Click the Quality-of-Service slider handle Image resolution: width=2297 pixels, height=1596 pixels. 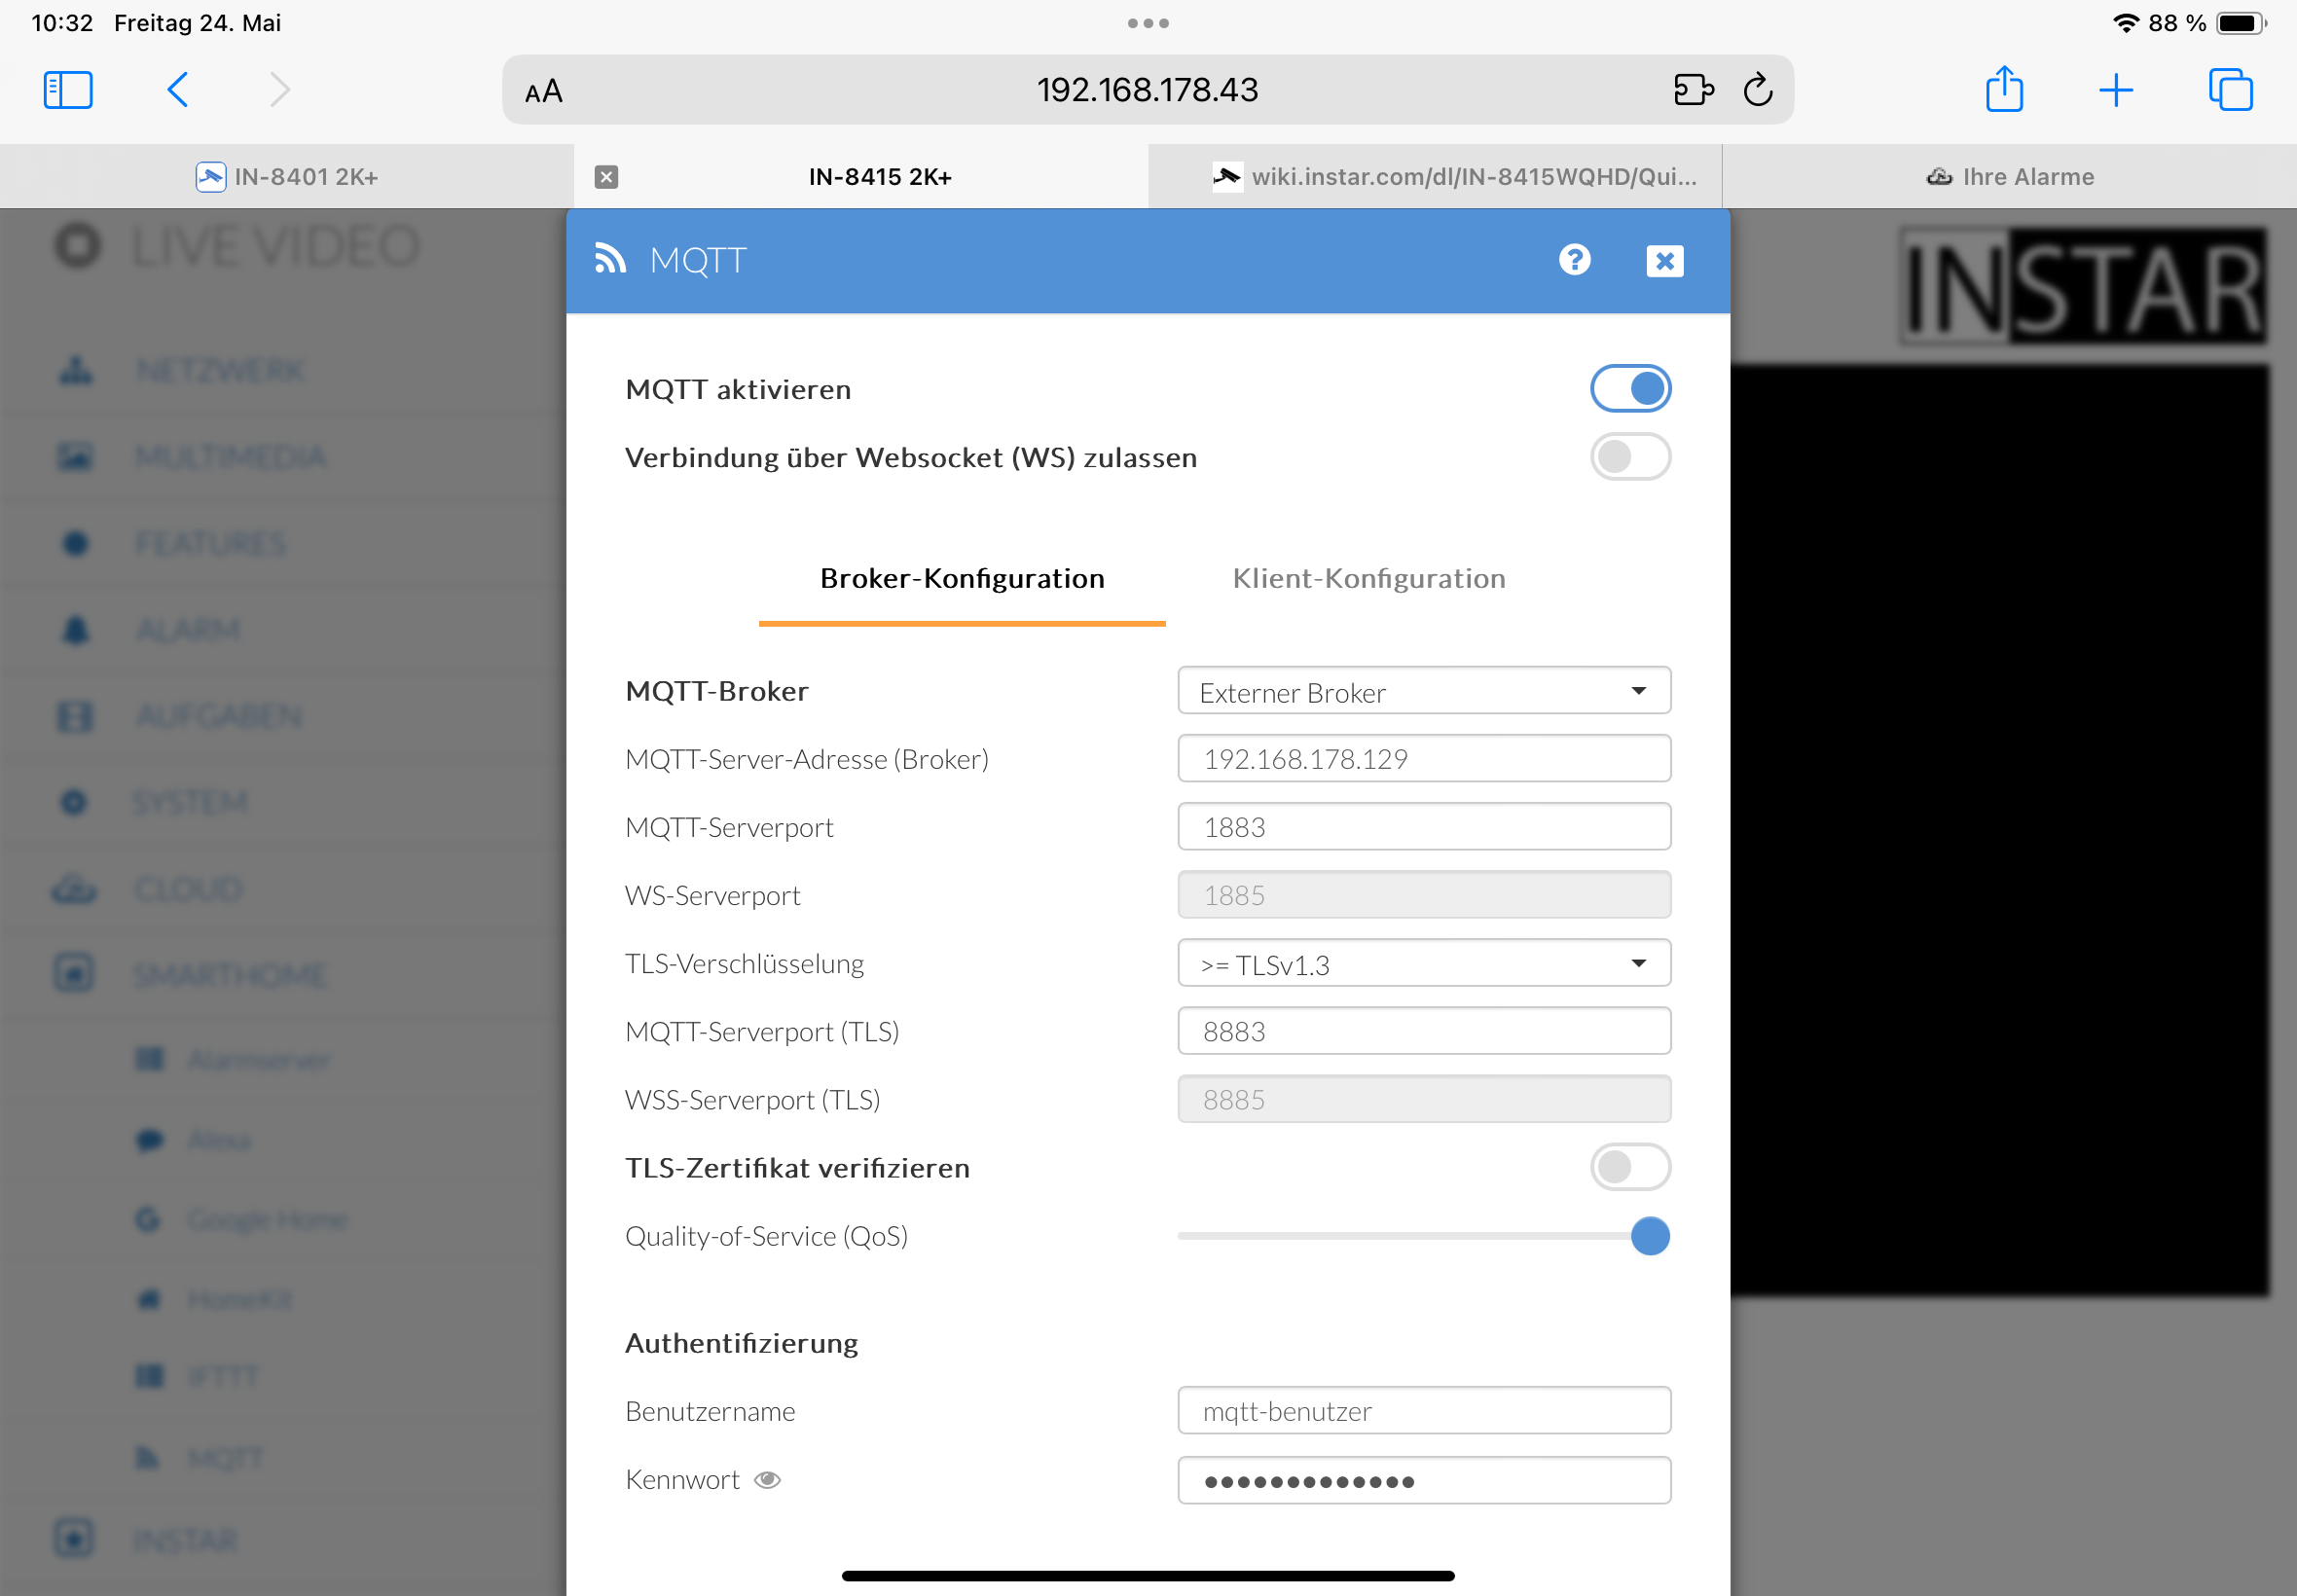1649,1236
